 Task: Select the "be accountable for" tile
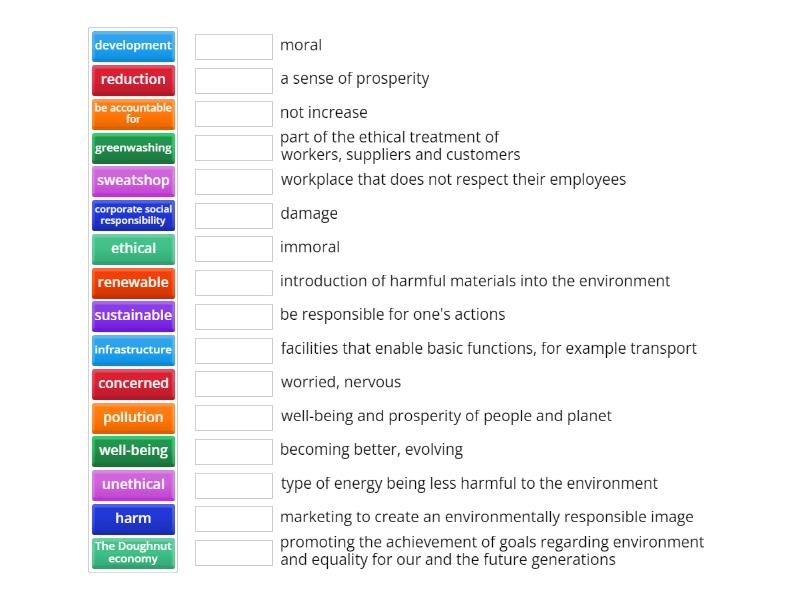133,113
